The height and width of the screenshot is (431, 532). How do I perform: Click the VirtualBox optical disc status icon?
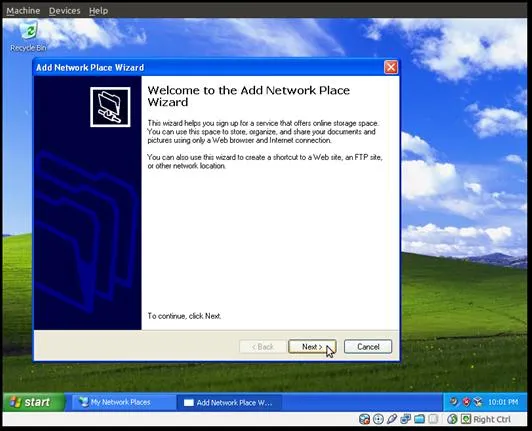pos(378,419)
